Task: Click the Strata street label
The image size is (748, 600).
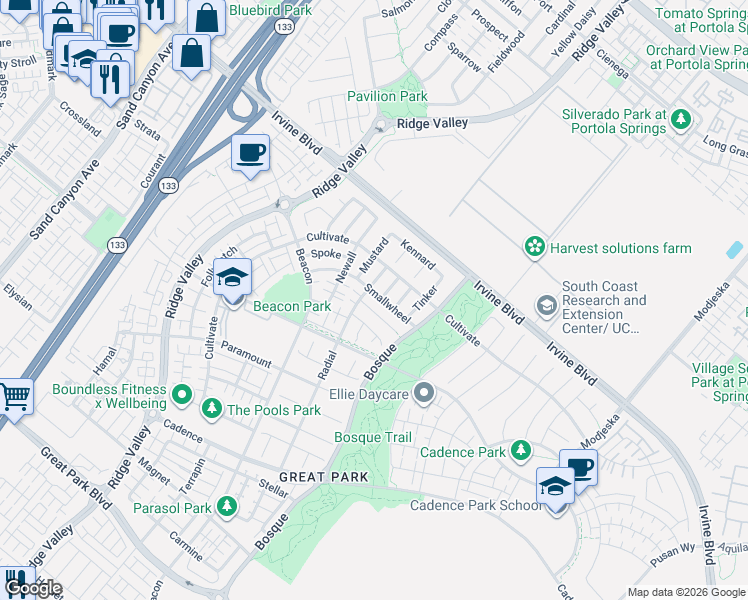Action: coord(147,130)
